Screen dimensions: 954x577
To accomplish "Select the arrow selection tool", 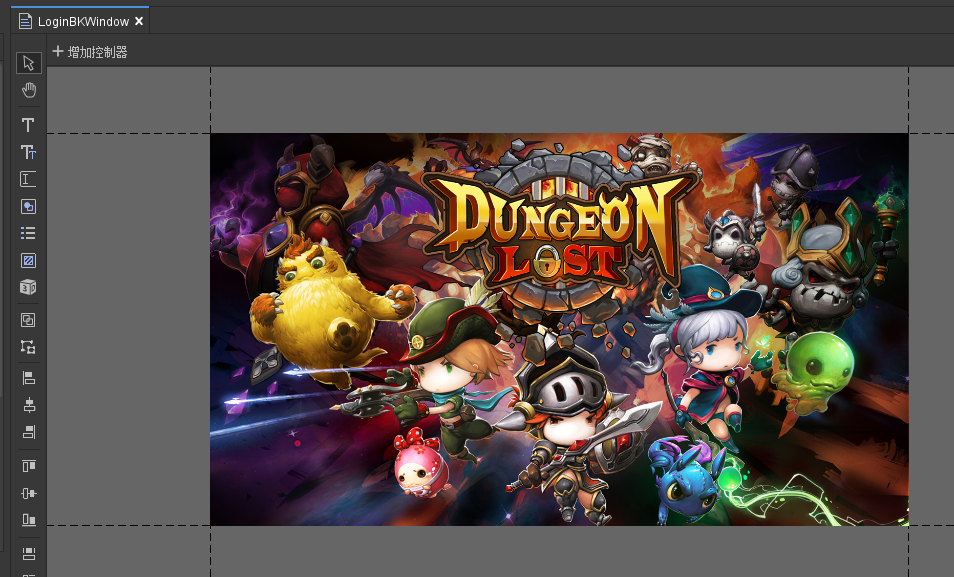I will pos(29,63).
